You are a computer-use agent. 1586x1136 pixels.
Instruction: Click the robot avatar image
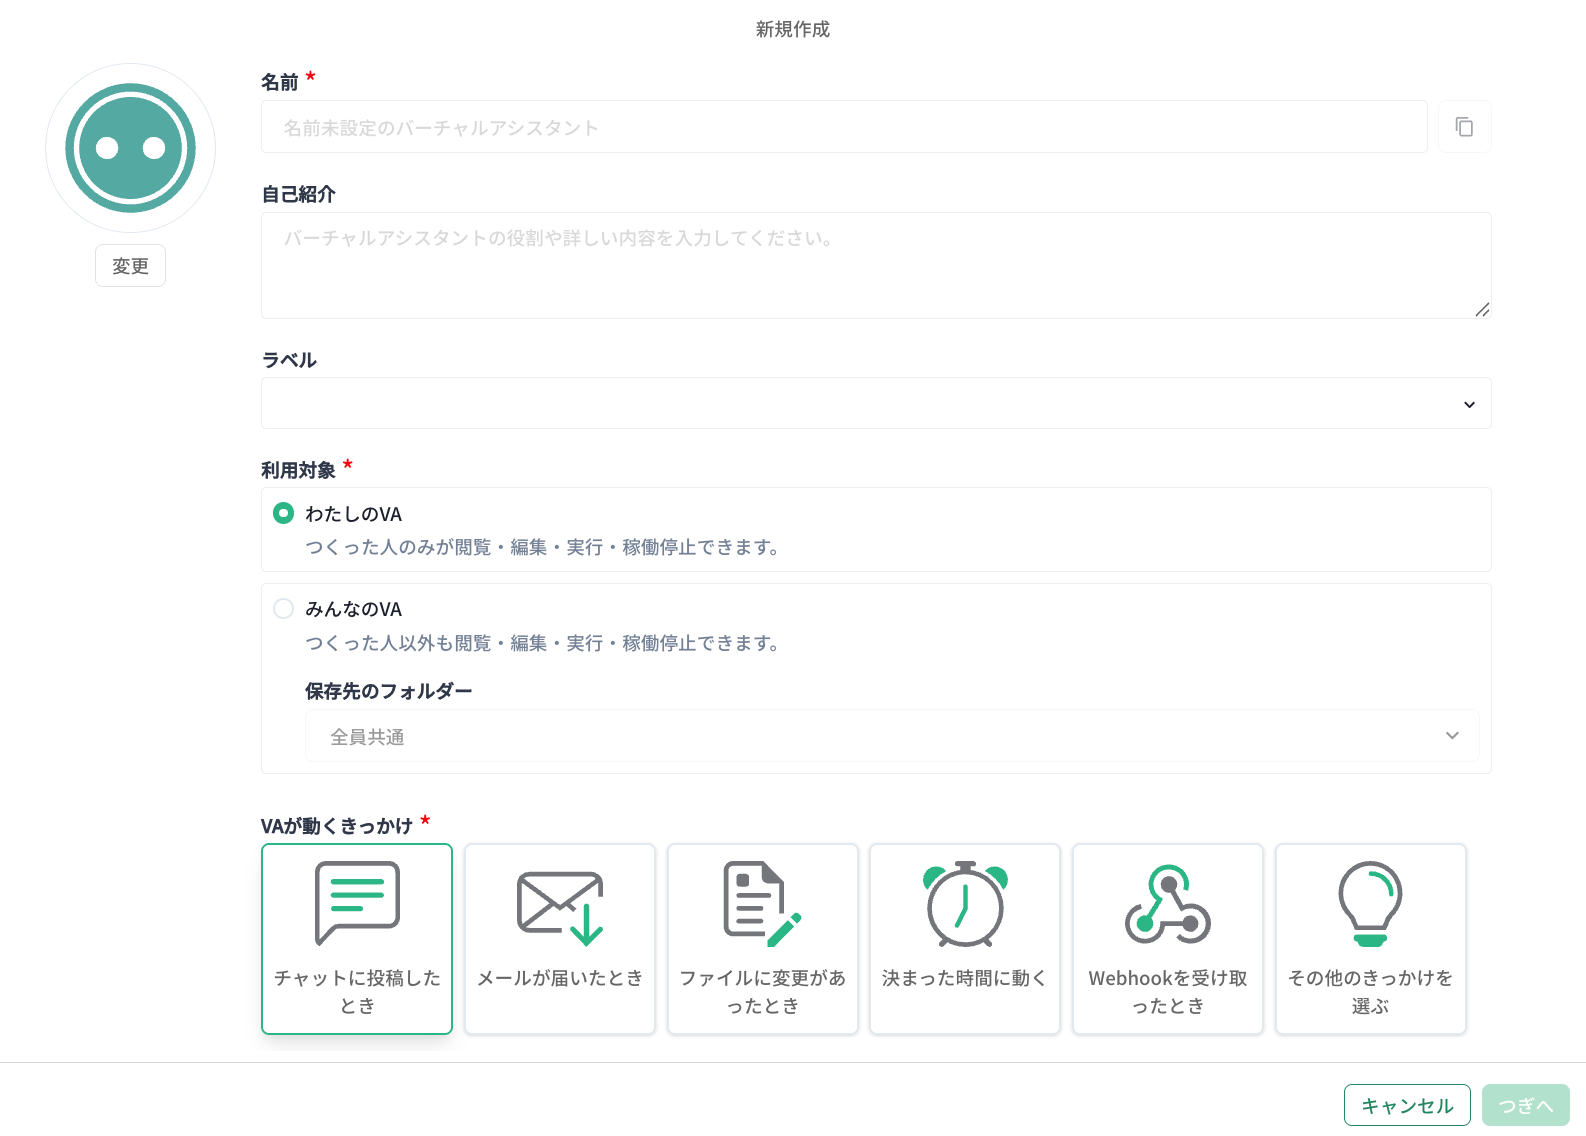[131, 148]
